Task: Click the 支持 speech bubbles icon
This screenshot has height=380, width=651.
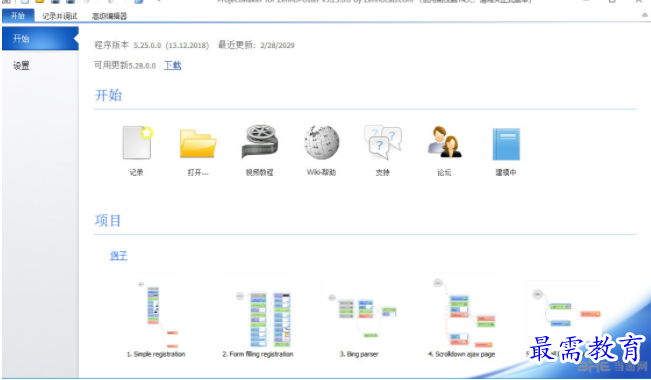Action: point(383,142)
